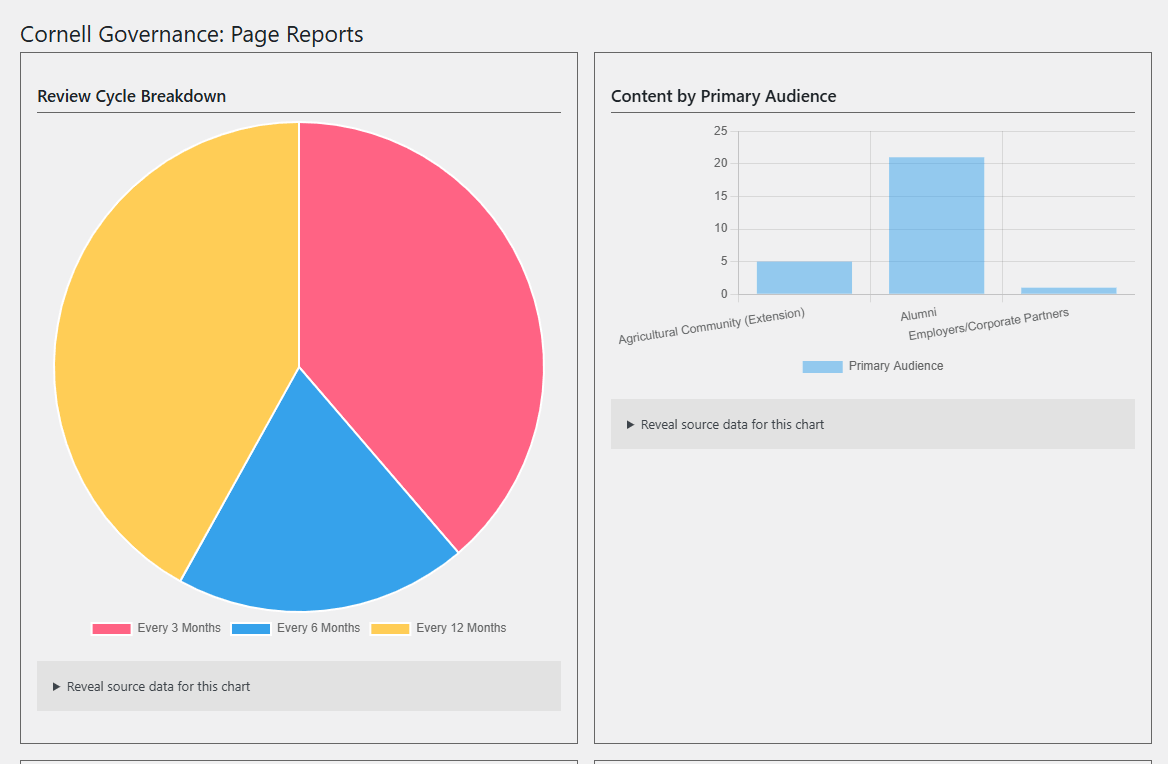Click the 25 value on the y-axis
The image size is (1168, 764).
point(720,131)
